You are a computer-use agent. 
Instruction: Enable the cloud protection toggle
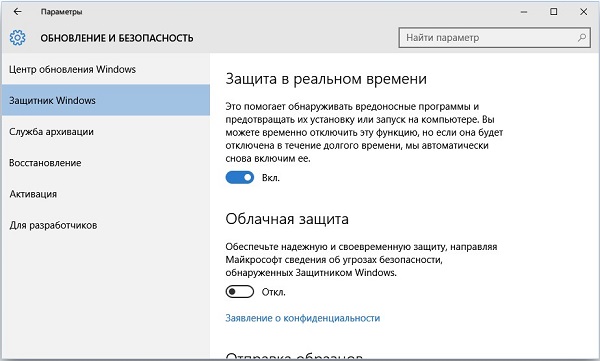[x=240, y=292]
